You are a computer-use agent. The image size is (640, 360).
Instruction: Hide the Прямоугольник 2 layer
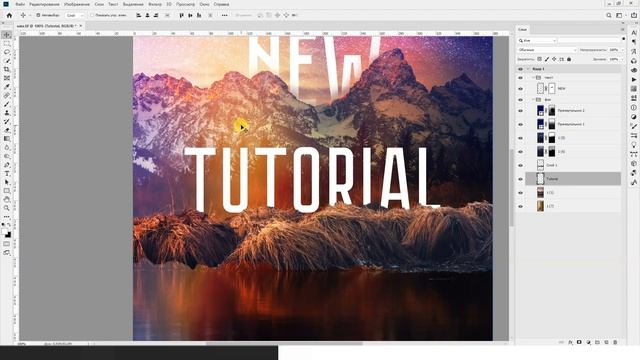click(520, 111)
